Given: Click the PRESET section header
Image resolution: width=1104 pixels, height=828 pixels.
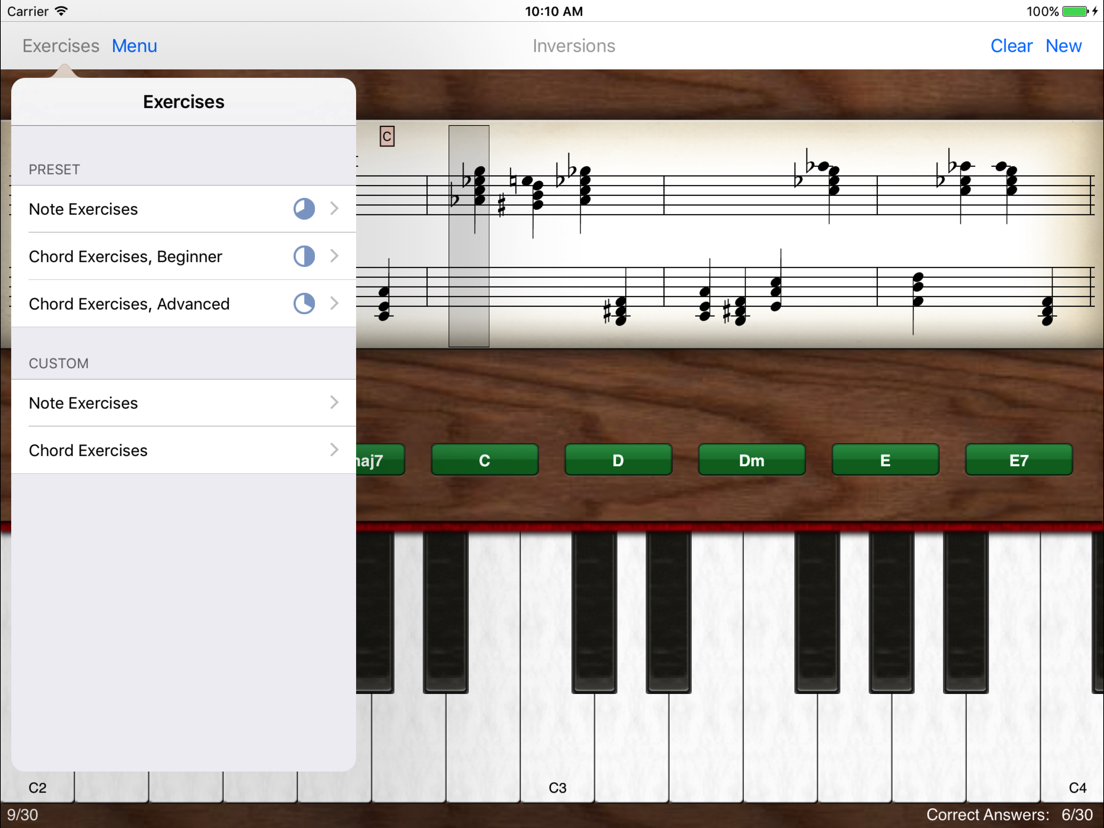Looking at the screenshot, I should click(54, 170).
